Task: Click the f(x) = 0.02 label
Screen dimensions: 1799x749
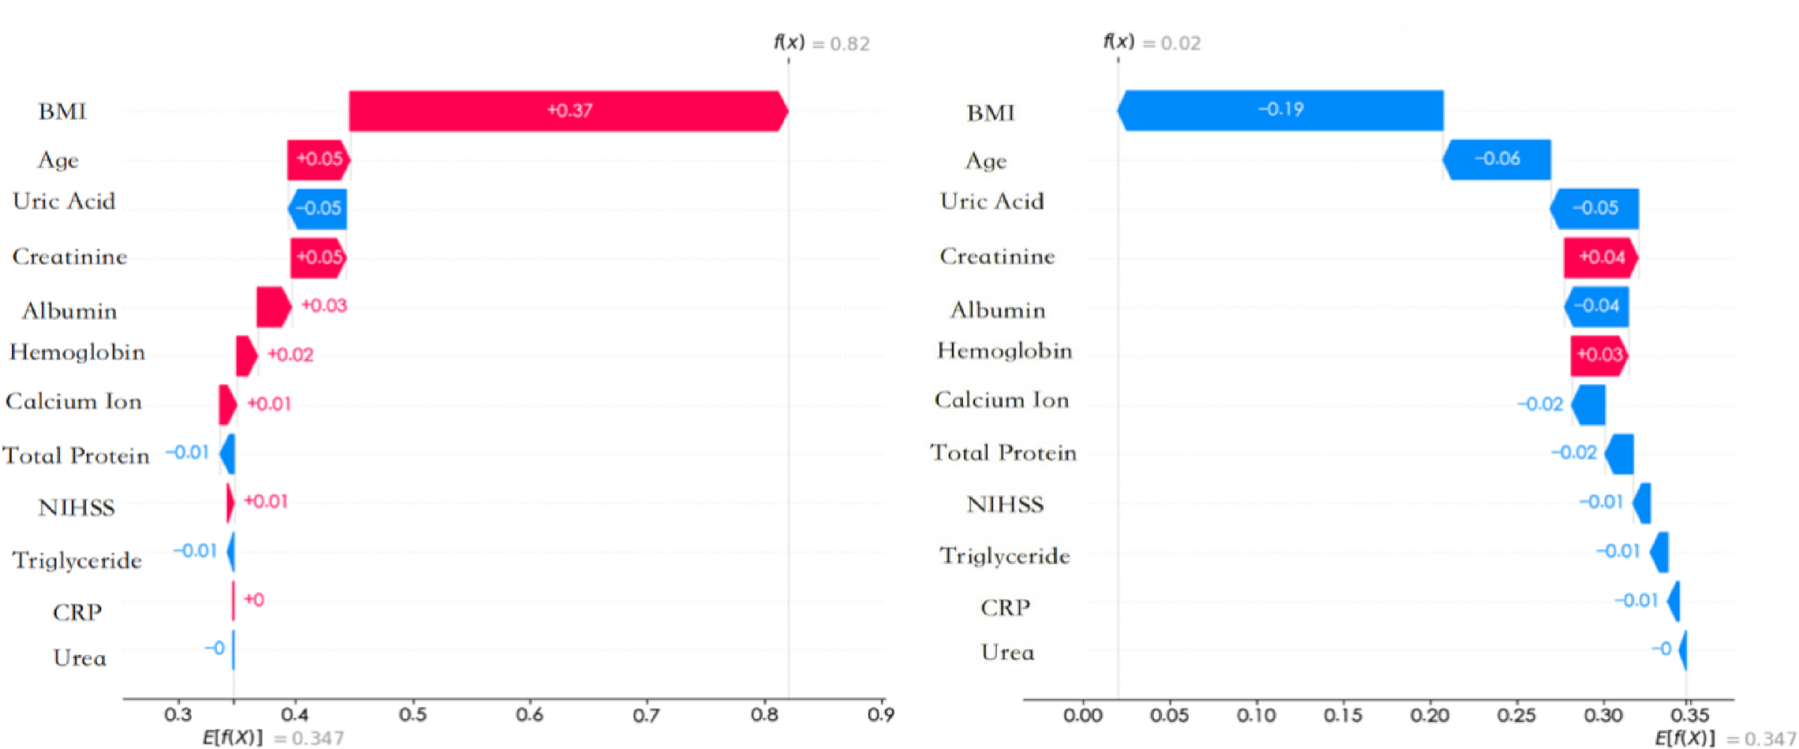Action: click(x=1151, y=43)
